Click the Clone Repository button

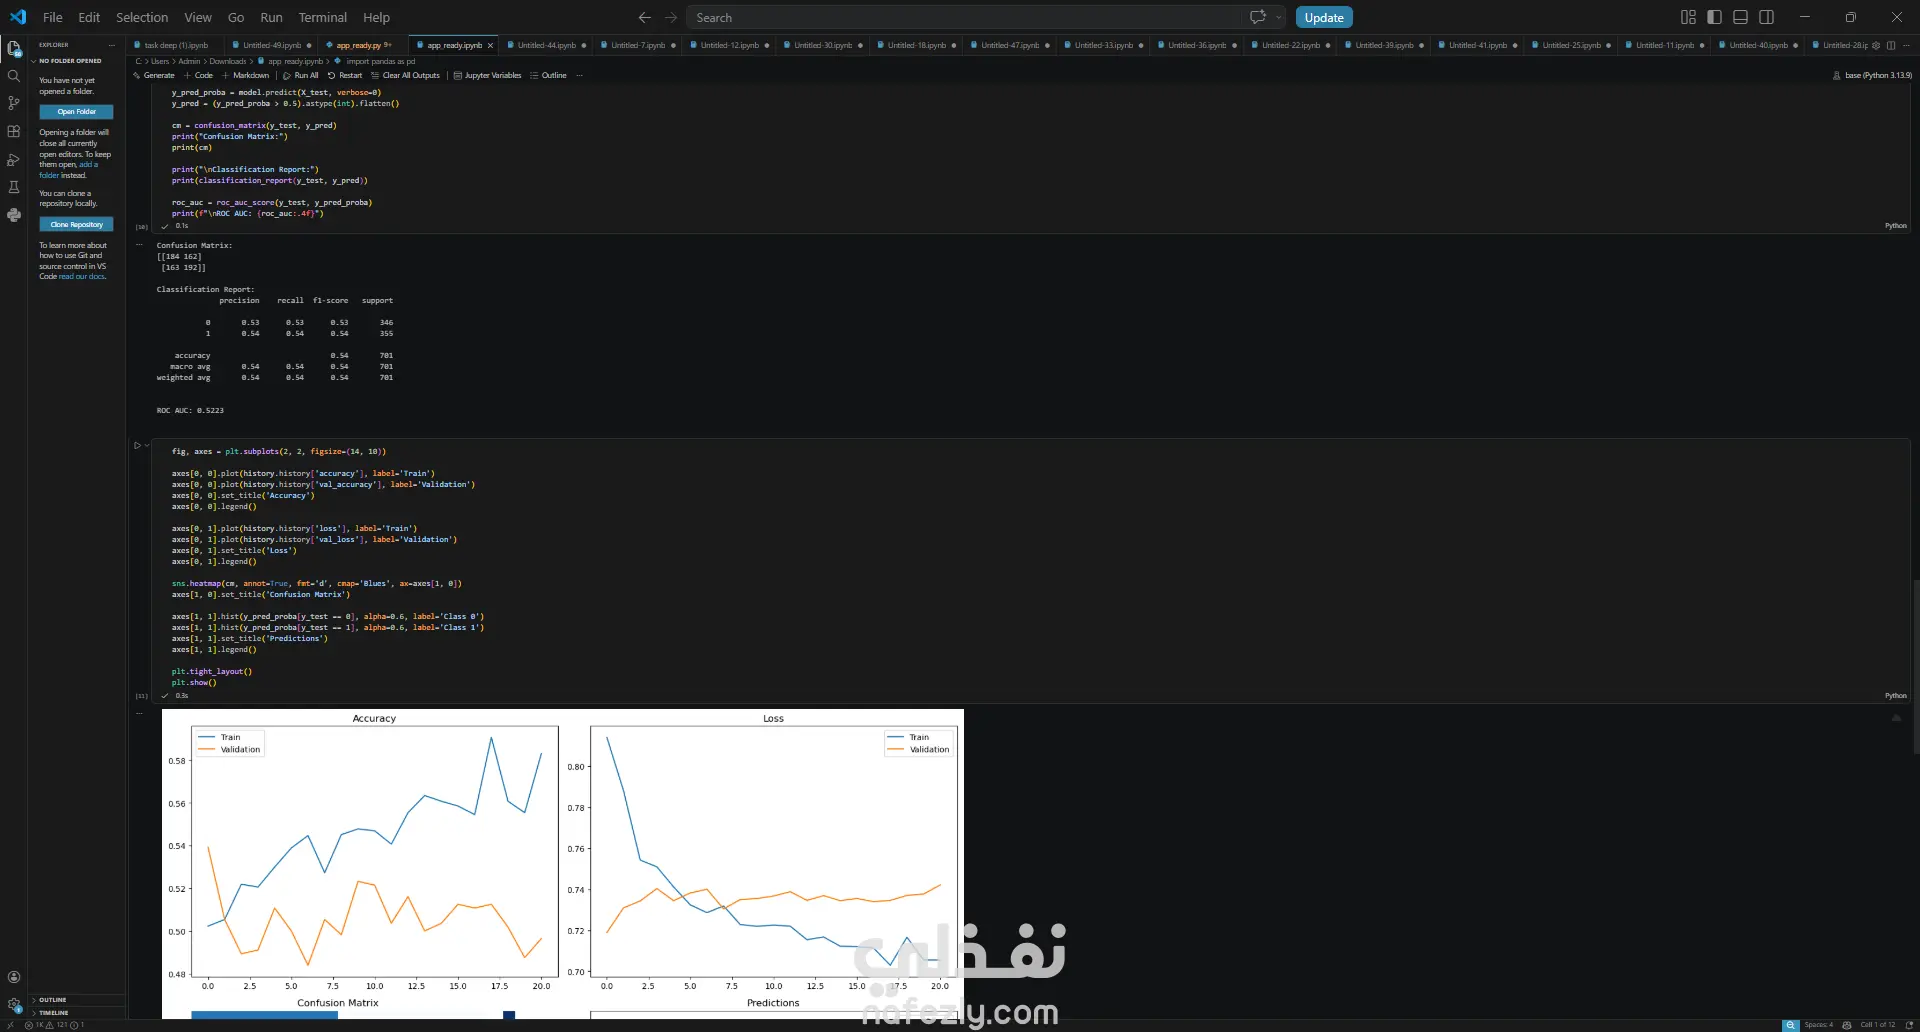[76, 225]
